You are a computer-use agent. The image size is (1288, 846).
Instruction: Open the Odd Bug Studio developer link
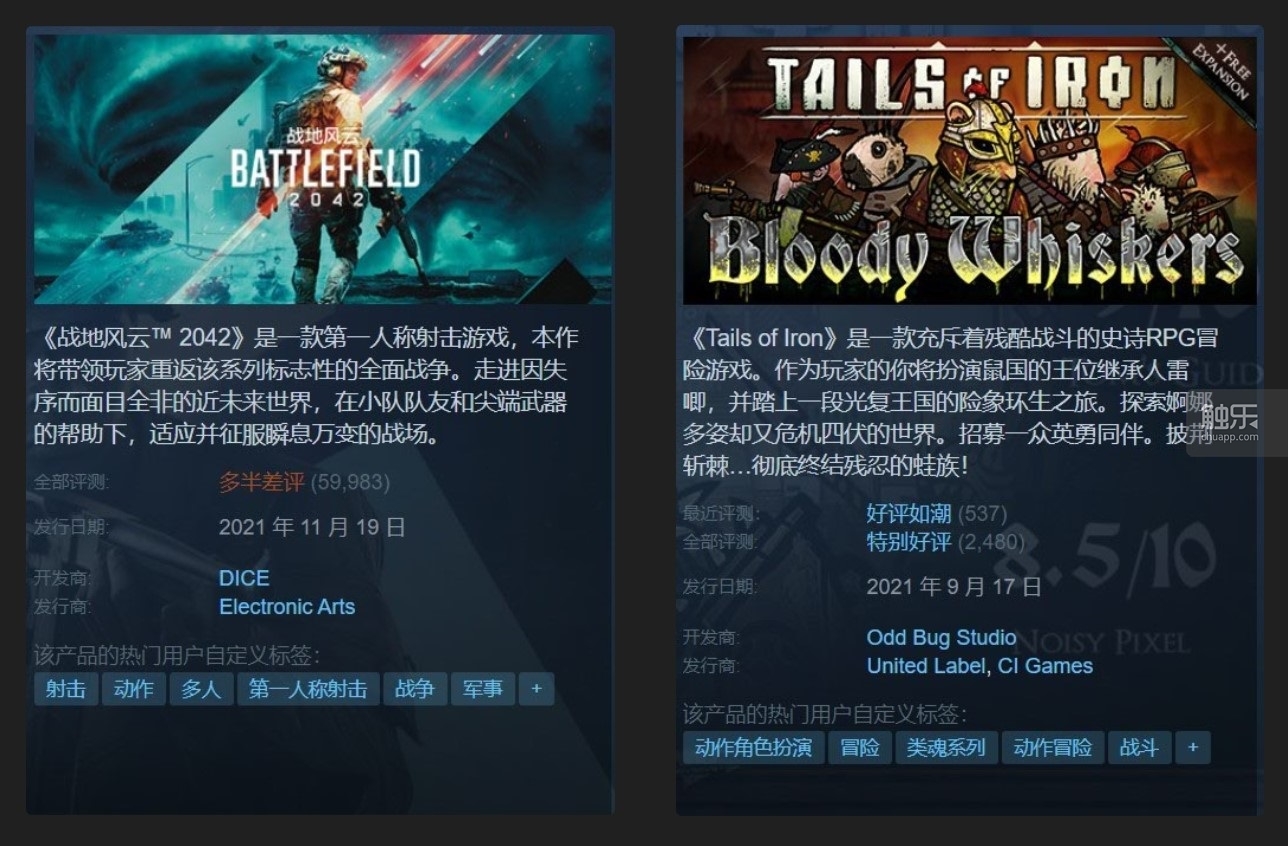click(941, 638)
